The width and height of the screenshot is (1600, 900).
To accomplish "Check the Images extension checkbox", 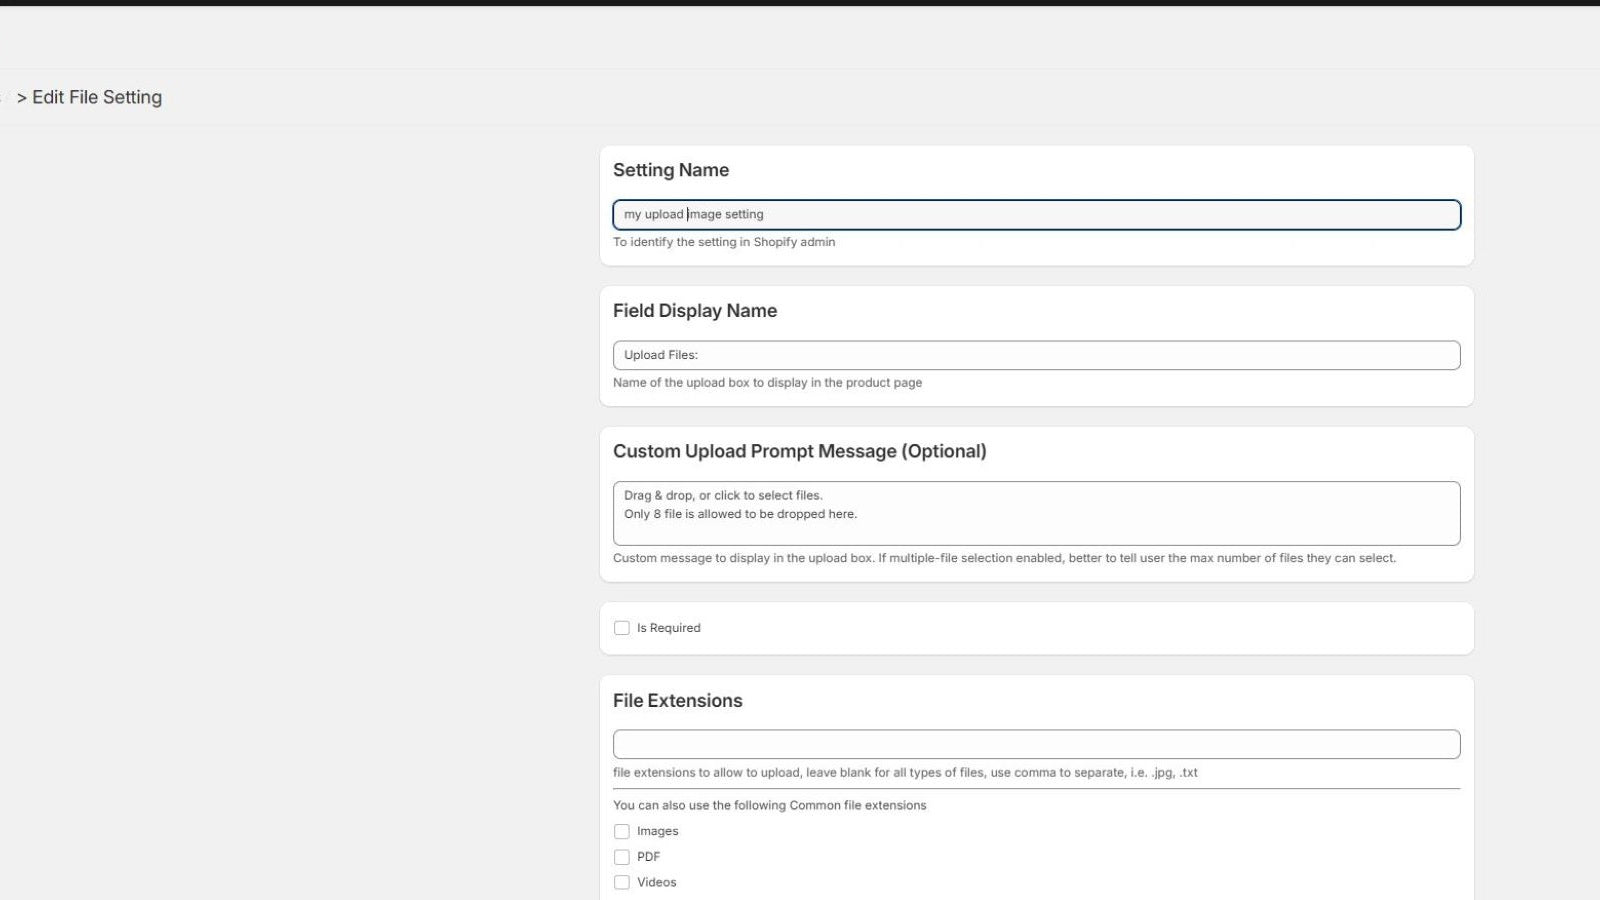I will 622,831.
